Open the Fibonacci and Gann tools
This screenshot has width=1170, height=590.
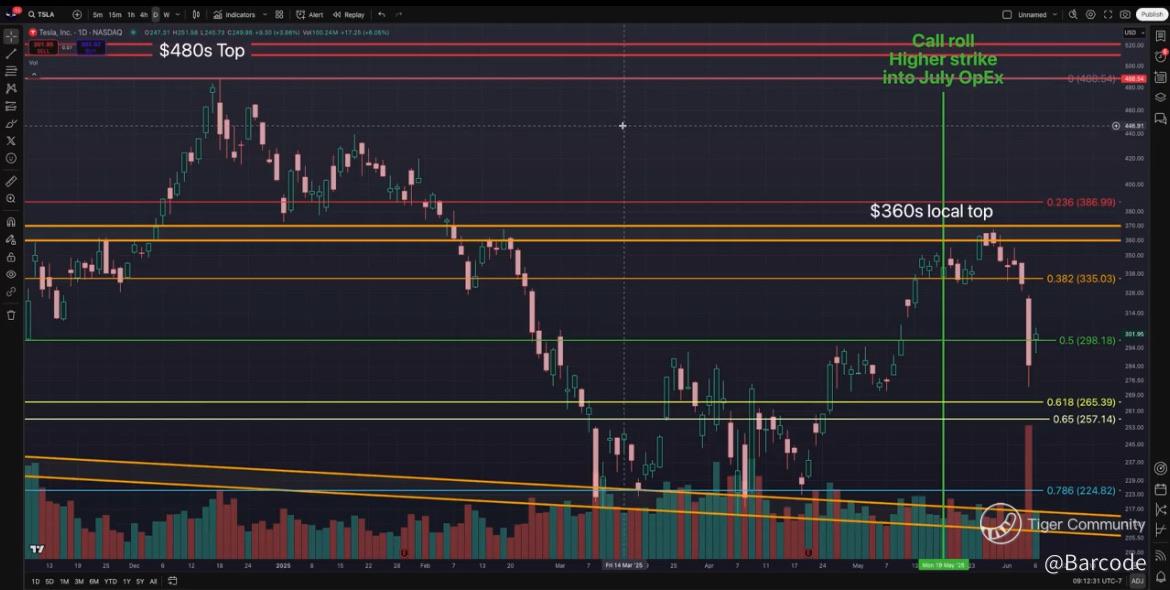[10, 71]
